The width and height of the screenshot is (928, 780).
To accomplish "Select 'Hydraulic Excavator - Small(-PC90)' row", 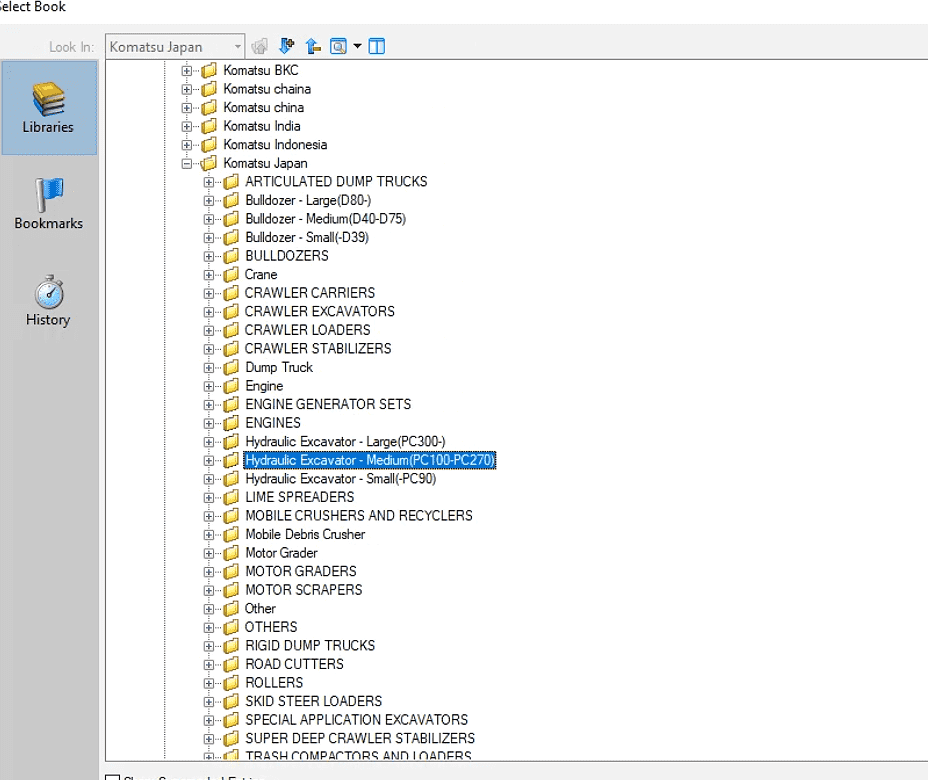I will [x=340, y=479].
